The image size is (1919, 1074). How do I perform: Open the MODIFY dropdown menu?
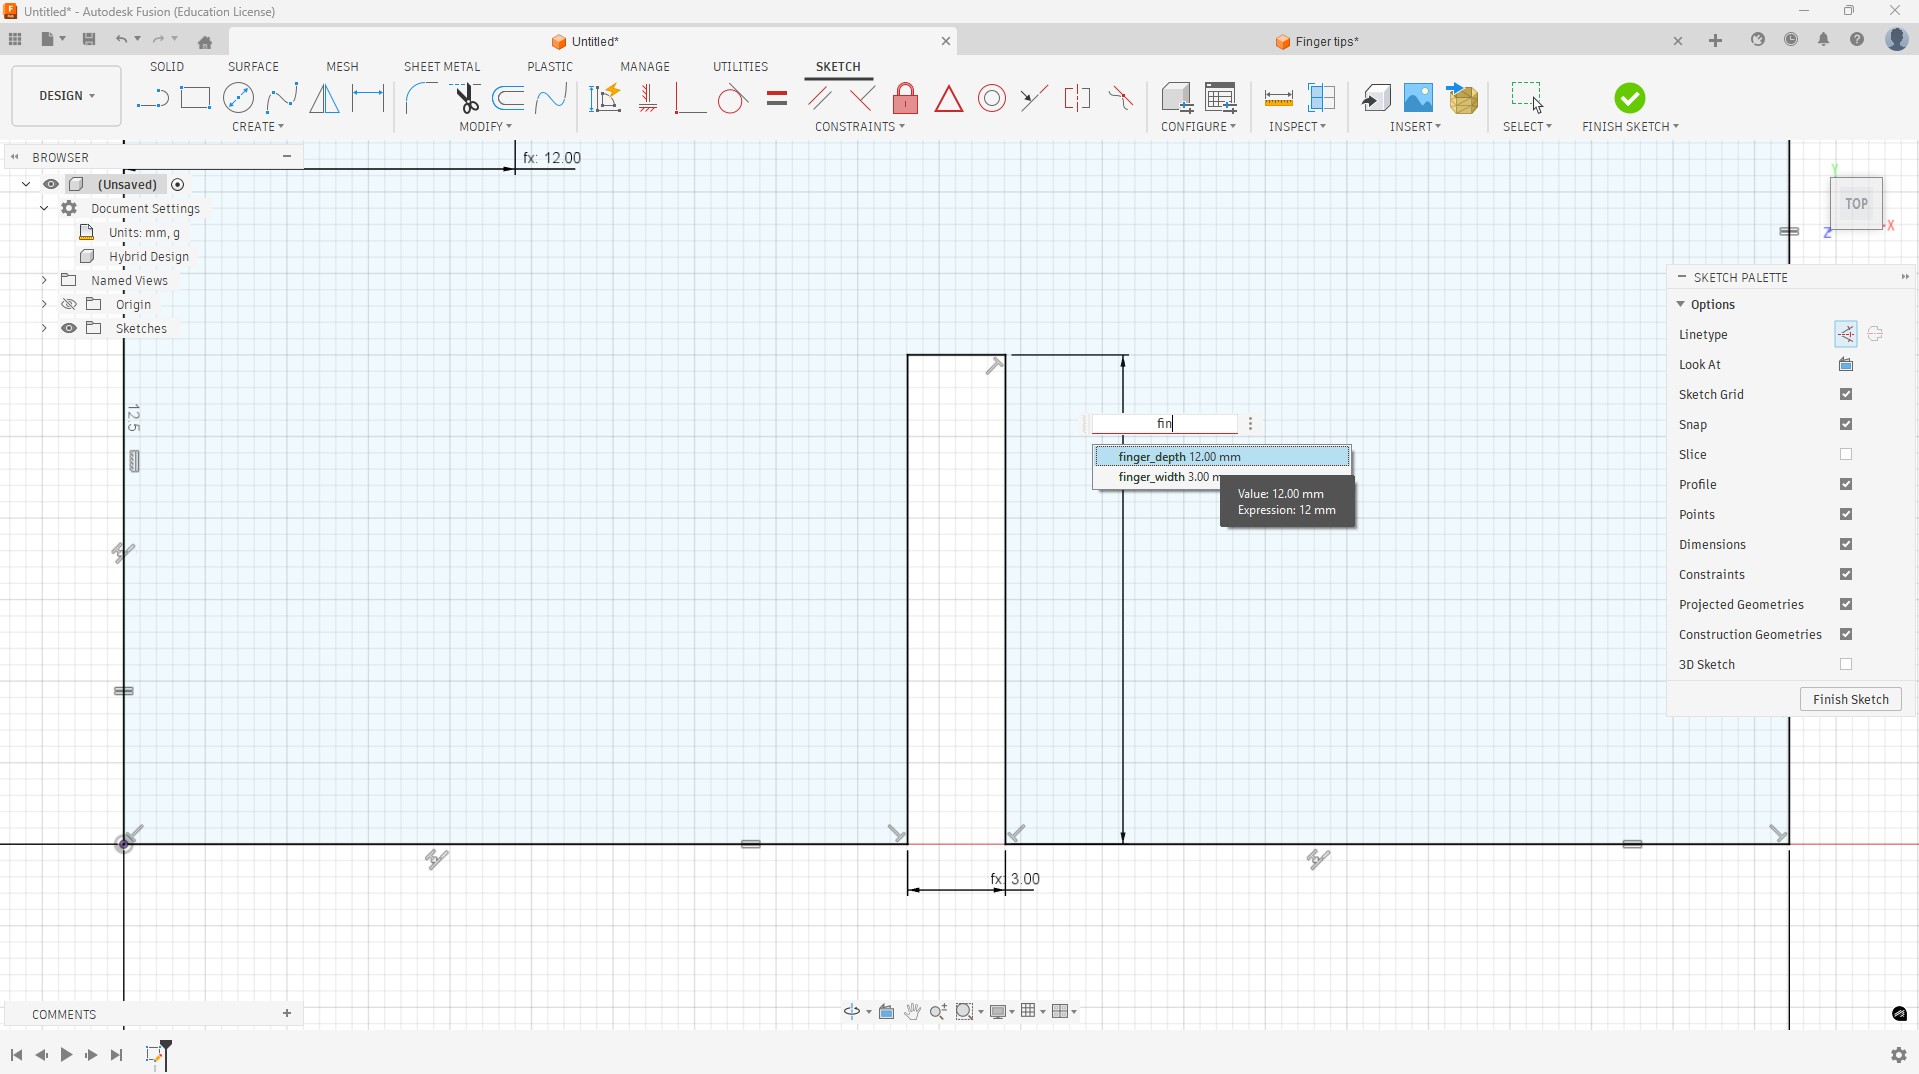coord(485,127)
